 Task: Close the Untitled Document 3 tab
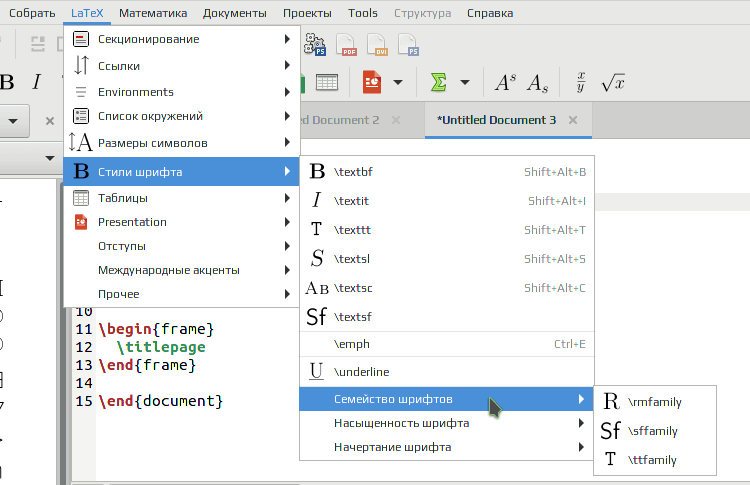click(x=573, y=120)
